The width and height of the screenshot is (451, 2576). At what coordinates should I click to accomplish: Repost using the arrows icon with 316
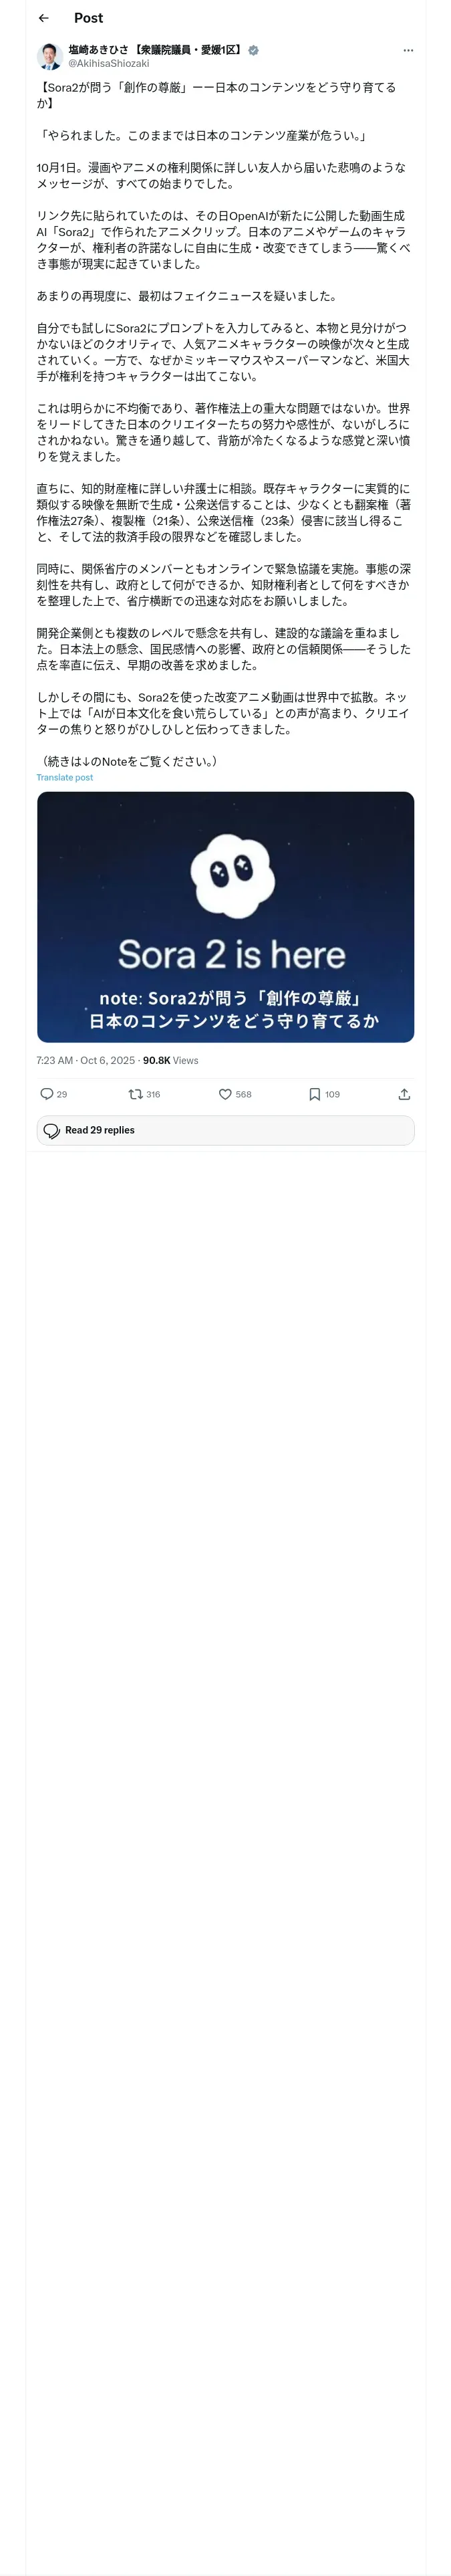pyautogui.click(x=136, y=1094)
